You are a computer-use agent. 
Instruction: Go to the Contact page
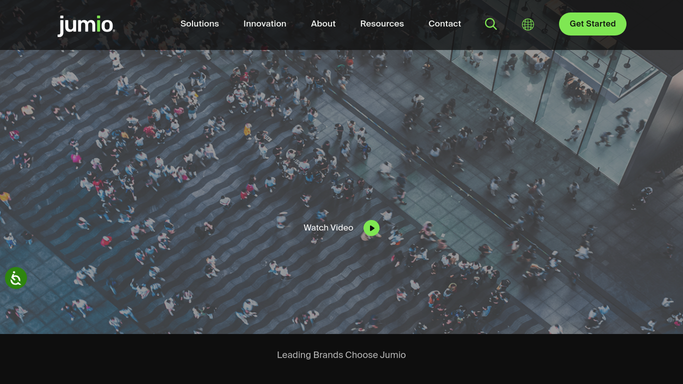pos(444,24)
